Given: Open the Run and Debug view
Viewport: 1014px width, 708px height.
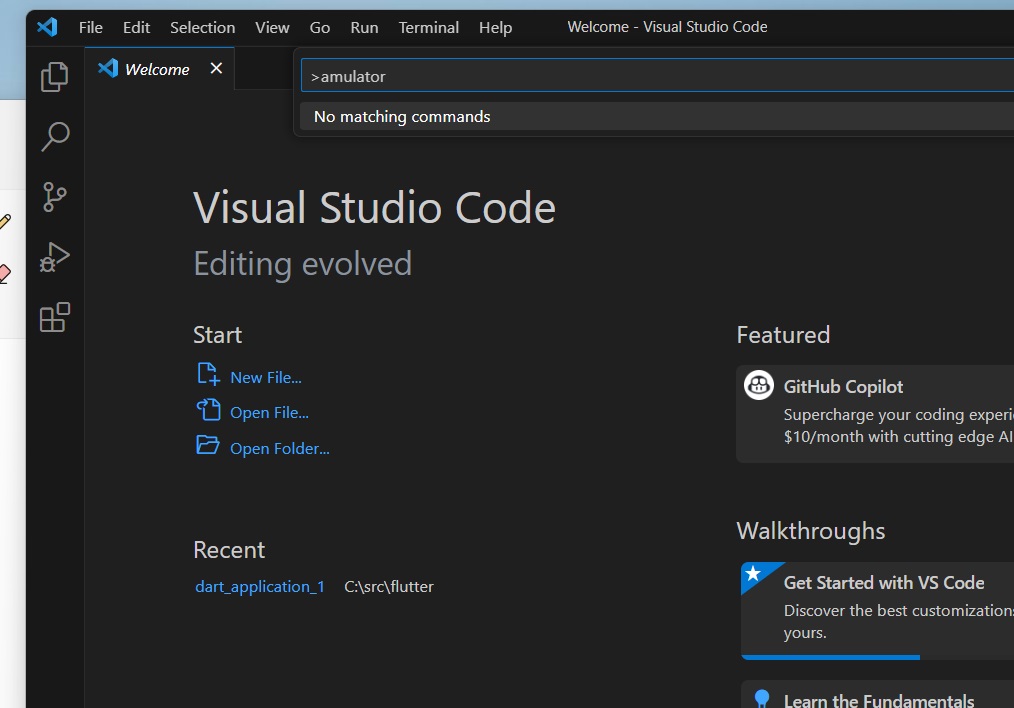Looking at the screenshot, I should point(54,257).
